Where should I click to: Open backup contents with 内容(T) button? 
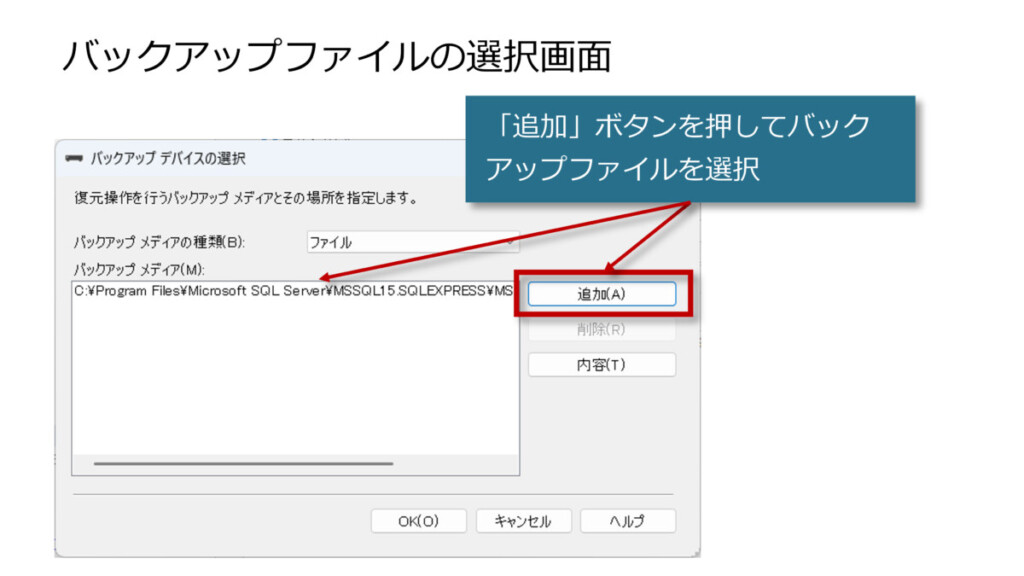[x=601, y=365]
